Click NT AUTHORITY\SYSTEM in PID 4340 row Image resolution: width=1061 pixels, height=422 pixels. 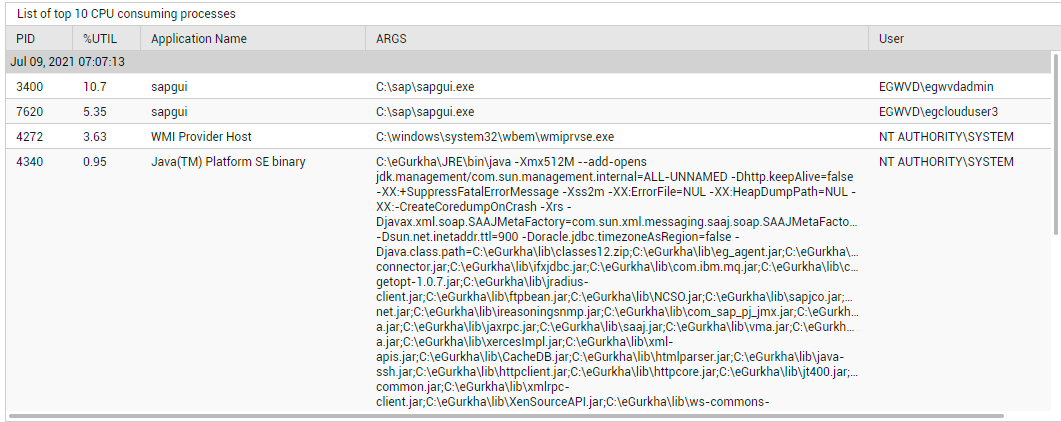pos(946,162)
